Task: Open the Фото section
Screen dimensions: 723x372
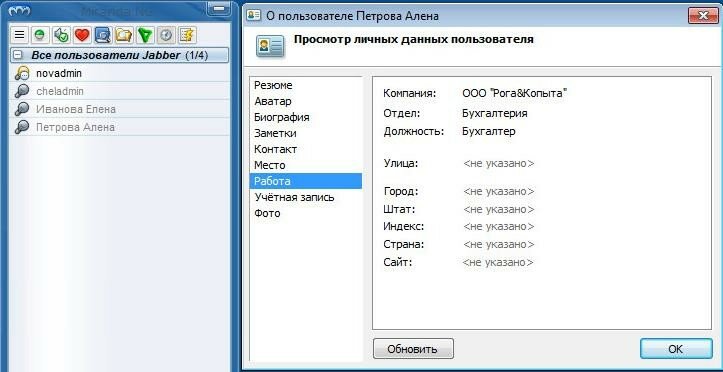Action: pos(305,213)
